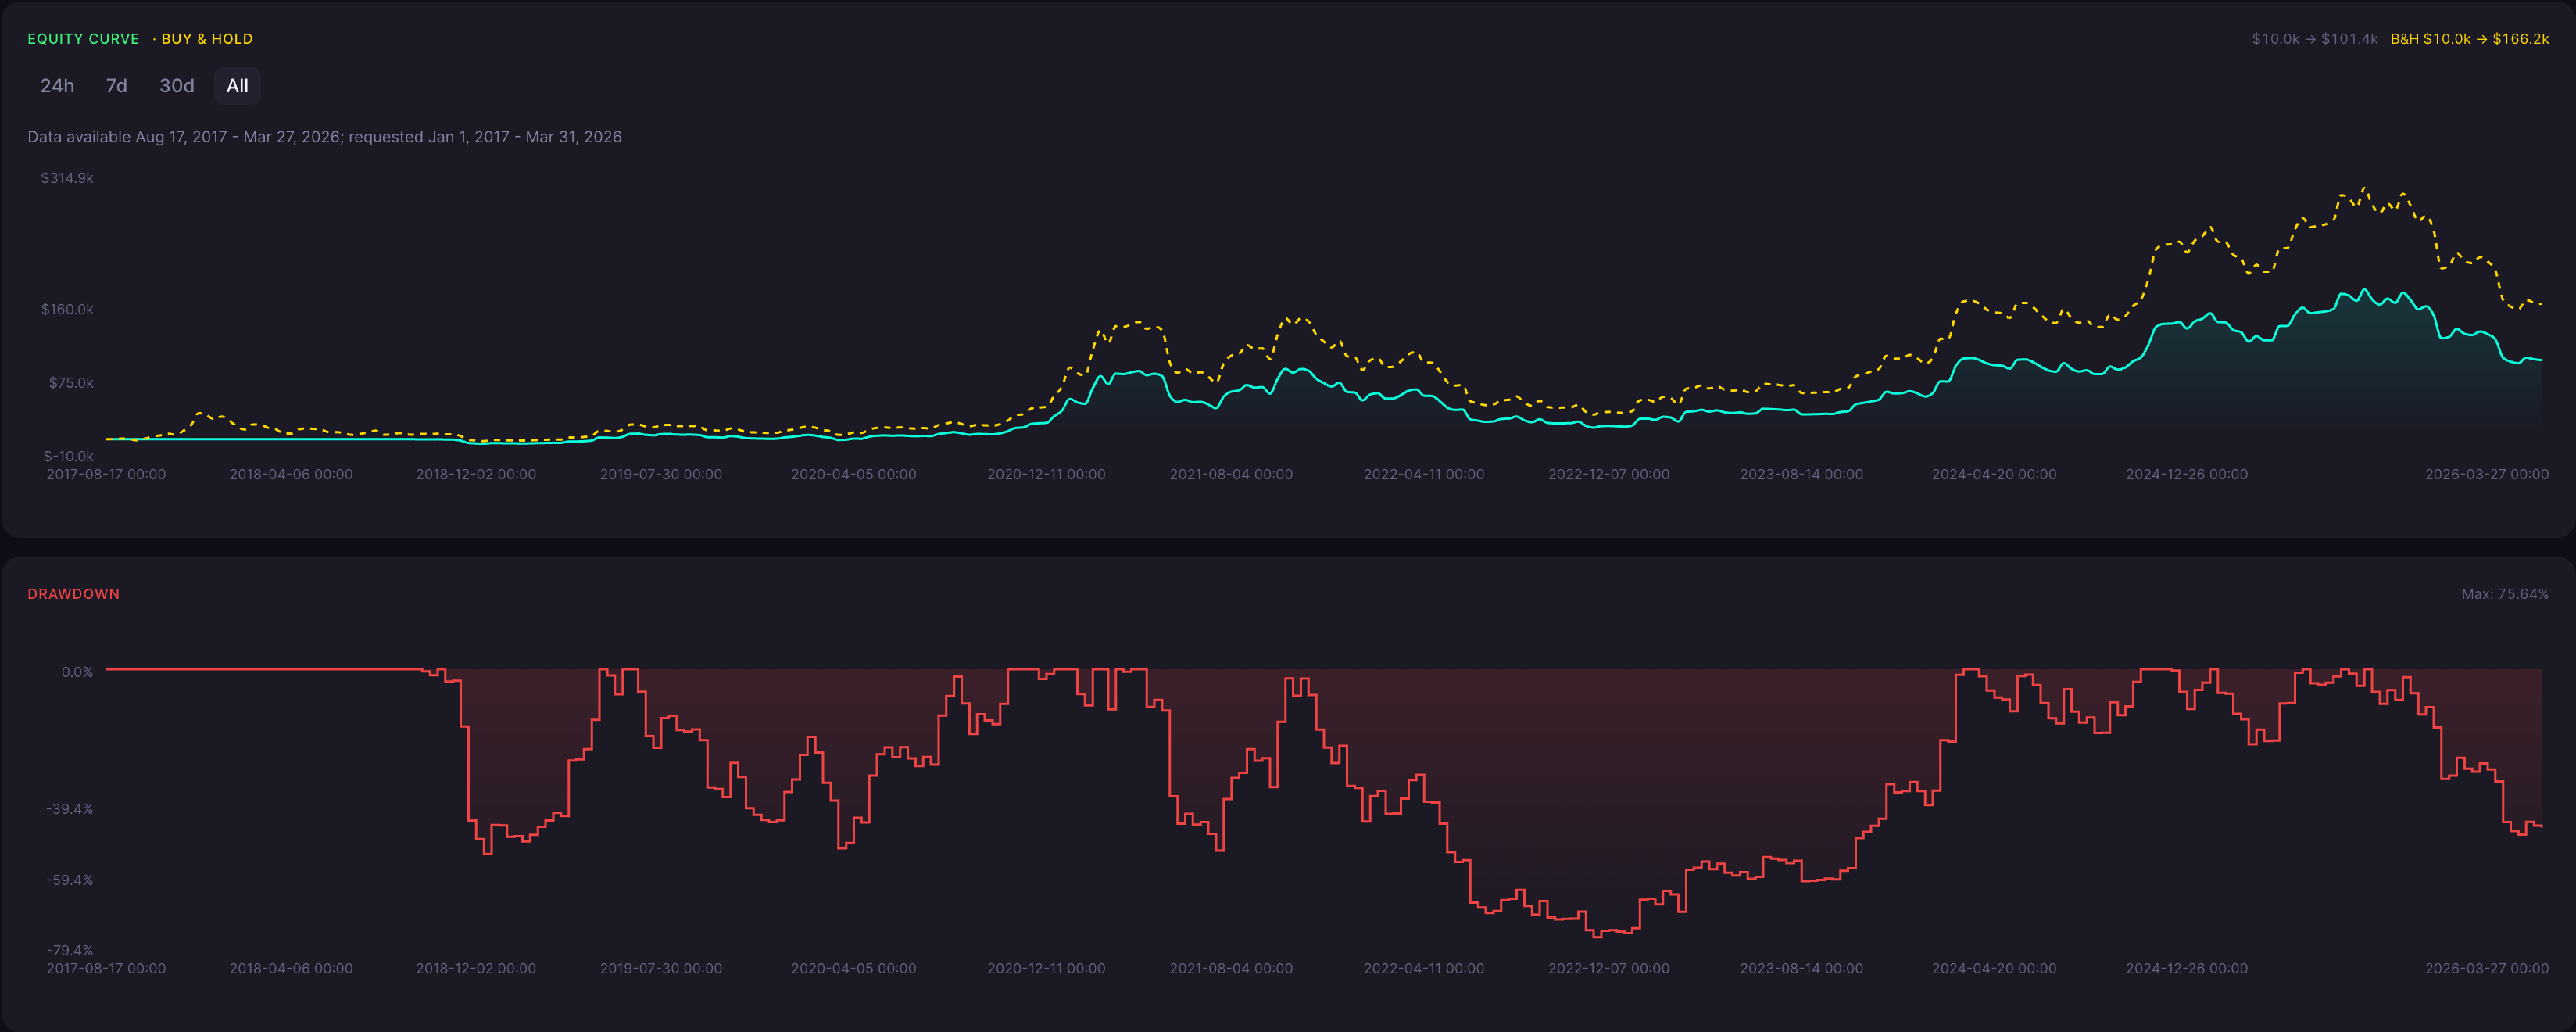Click the Max: 75.64% value
2576x1032 pixels.
click(2504, 594)
